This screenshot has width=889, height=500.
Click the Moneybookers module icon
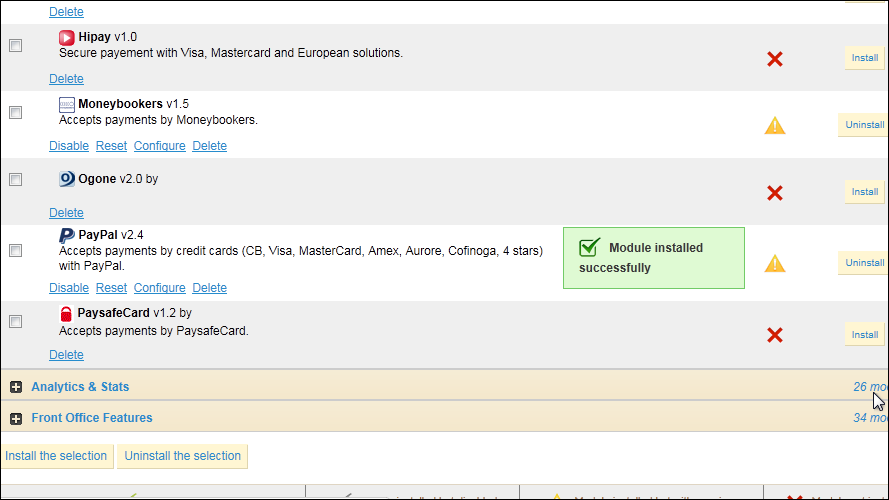click(x=67, y=104)
